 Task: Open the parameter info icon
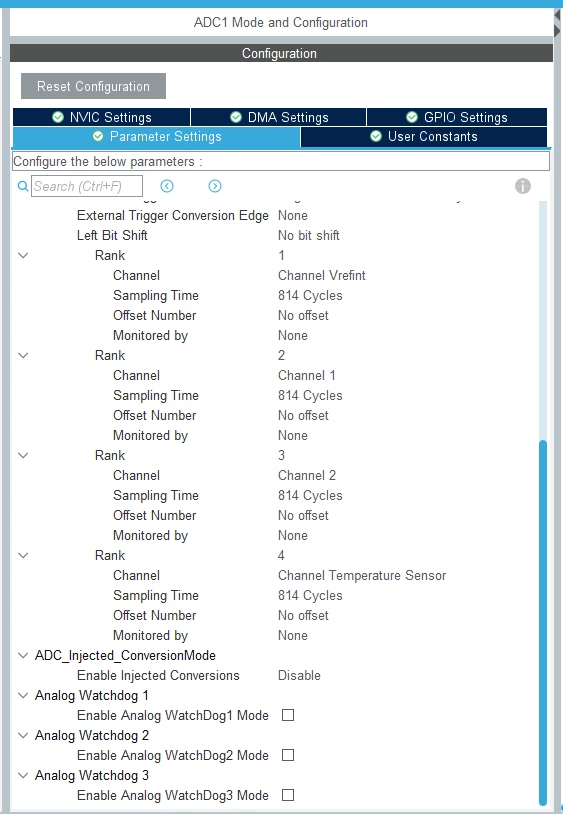pos(522,186)
